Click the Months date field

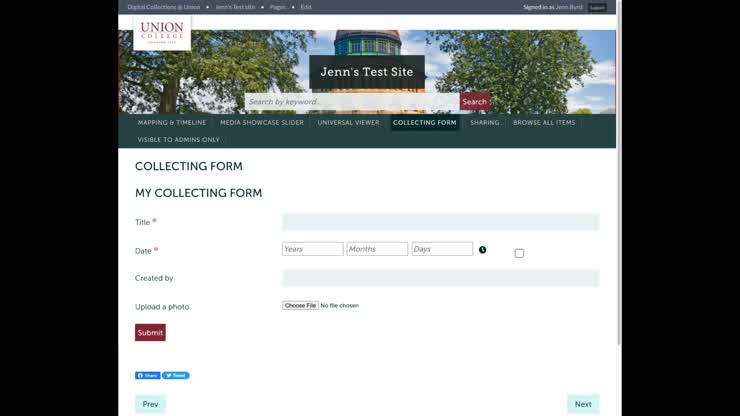377,249
